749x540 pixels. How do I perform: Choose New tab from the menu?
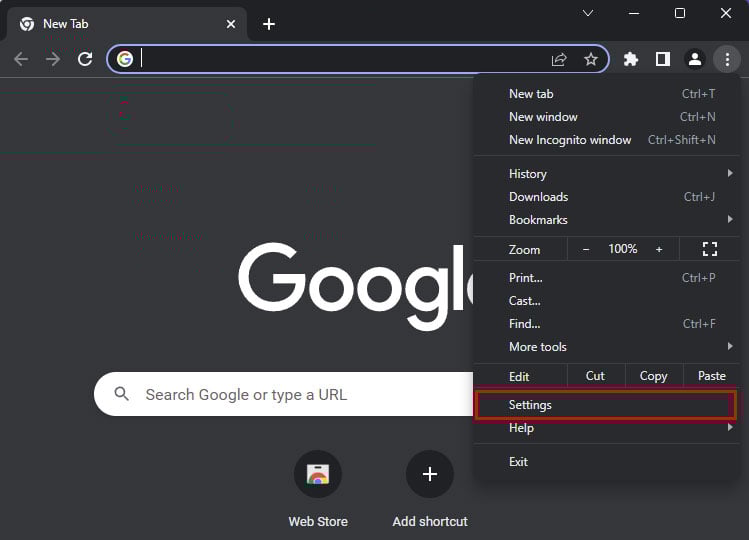tap(607, 94)
